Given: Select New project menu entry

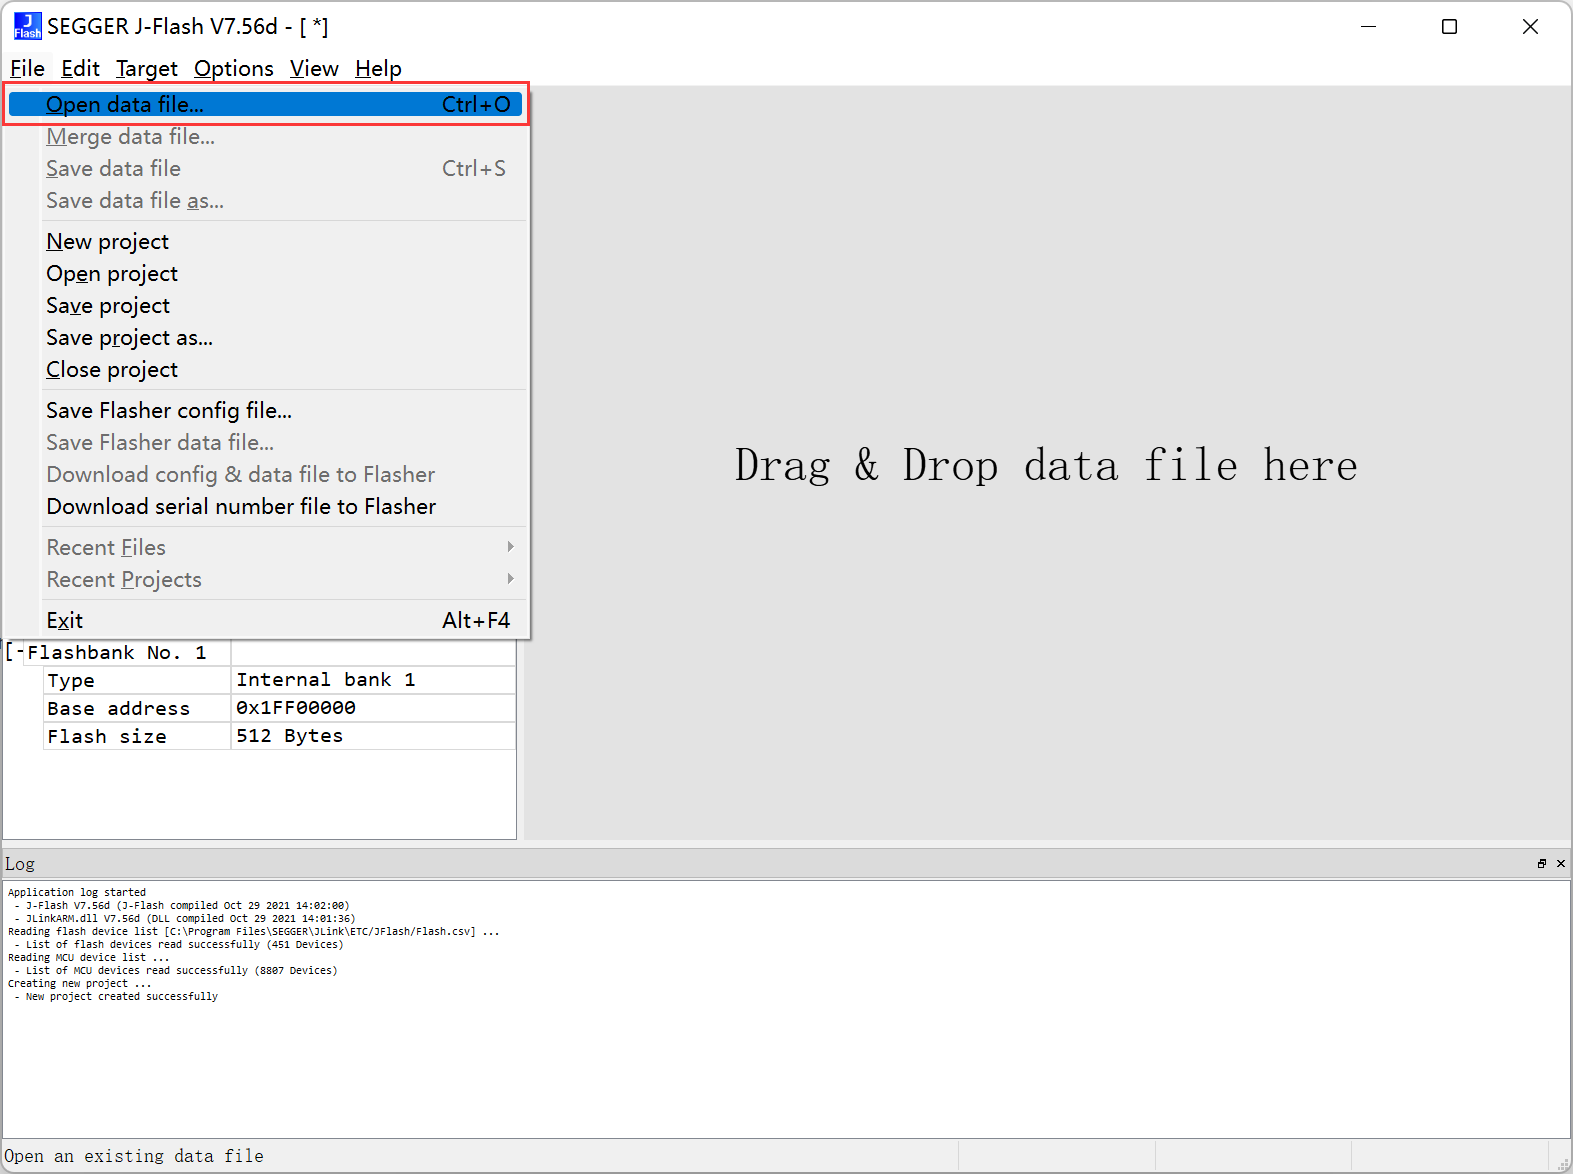Looking at the screenshot, I should click(108, 241).
